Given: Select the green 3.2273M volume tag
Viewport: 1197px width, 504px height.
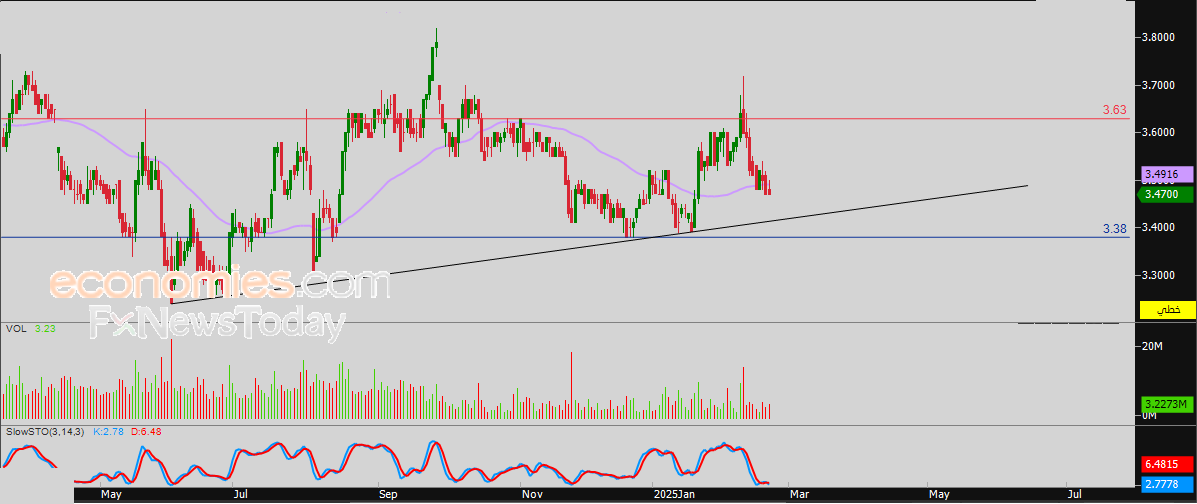Looking at the screenshot, I should click(x=1167, y=404).
